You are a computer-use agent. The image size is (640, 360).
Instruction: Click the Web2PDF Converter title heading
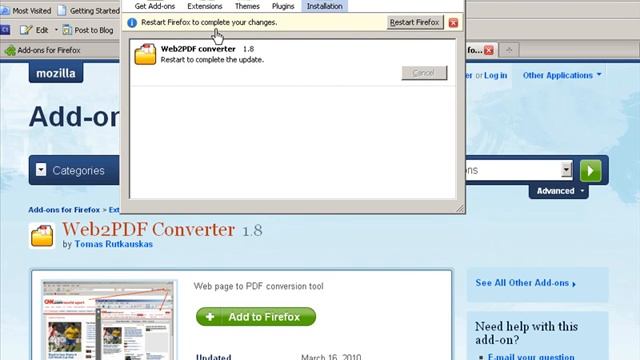[148, 230]
